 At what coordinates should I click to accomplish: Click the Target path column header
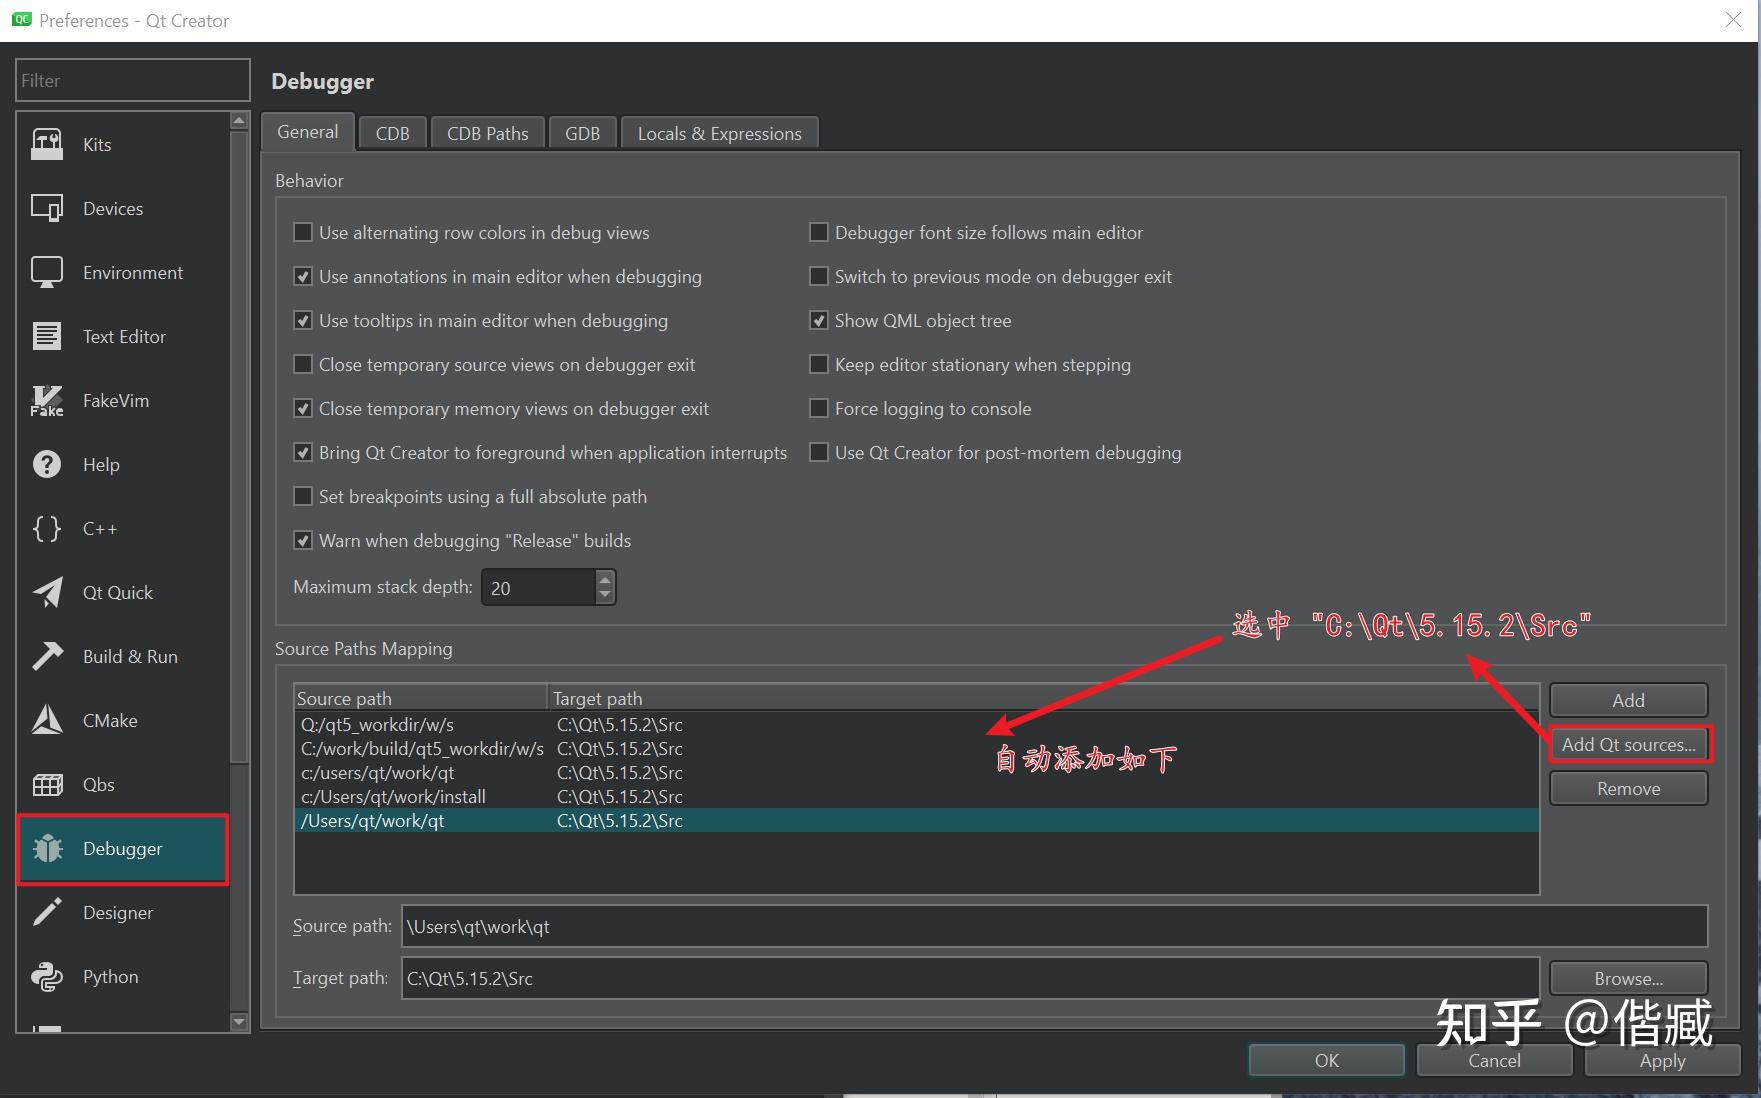(1043, 698)
